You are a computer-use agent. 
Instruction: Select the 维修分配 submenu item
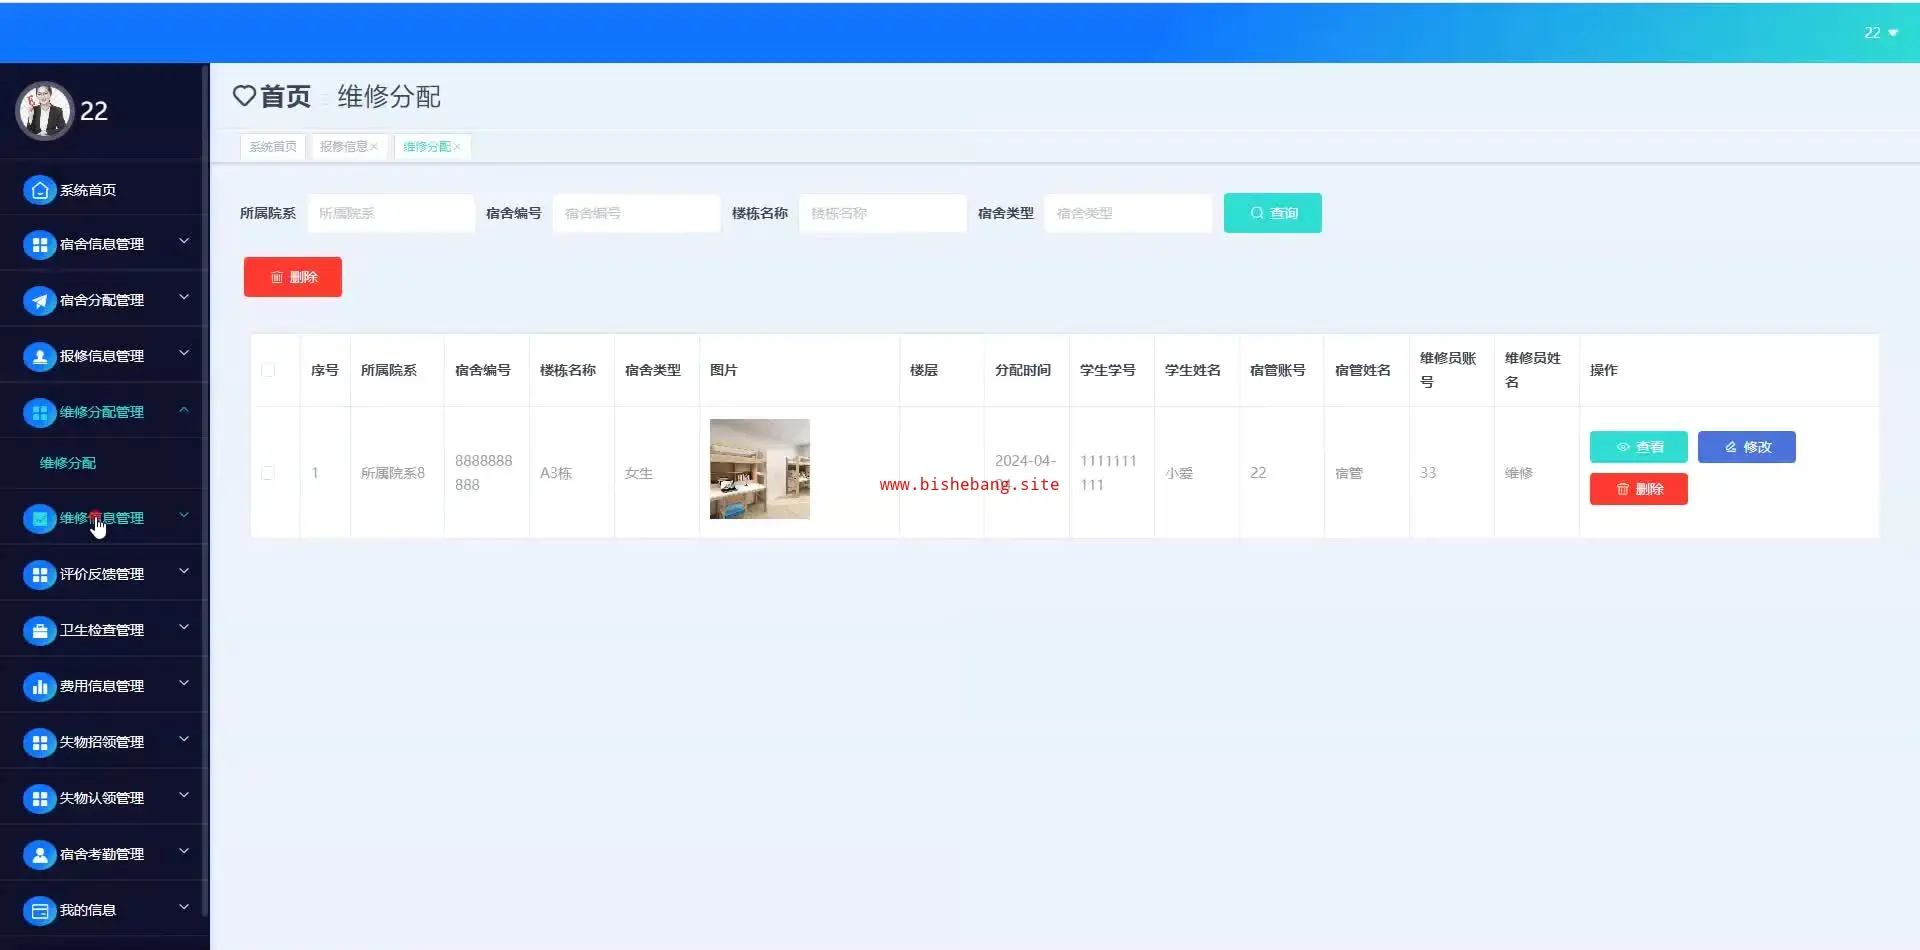[68, 463]
